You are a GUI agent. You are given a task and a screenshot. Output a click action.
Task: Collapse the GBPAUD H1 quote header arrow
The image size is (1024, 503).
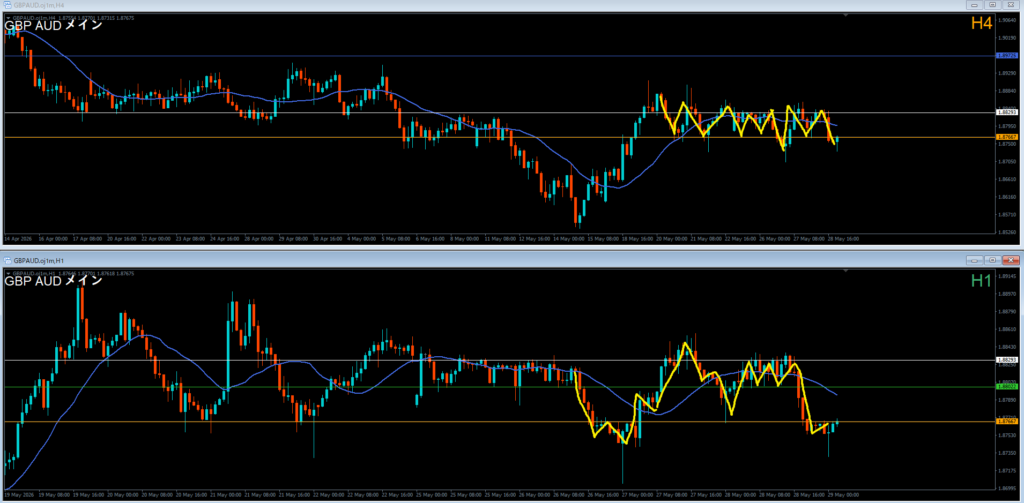8,274
